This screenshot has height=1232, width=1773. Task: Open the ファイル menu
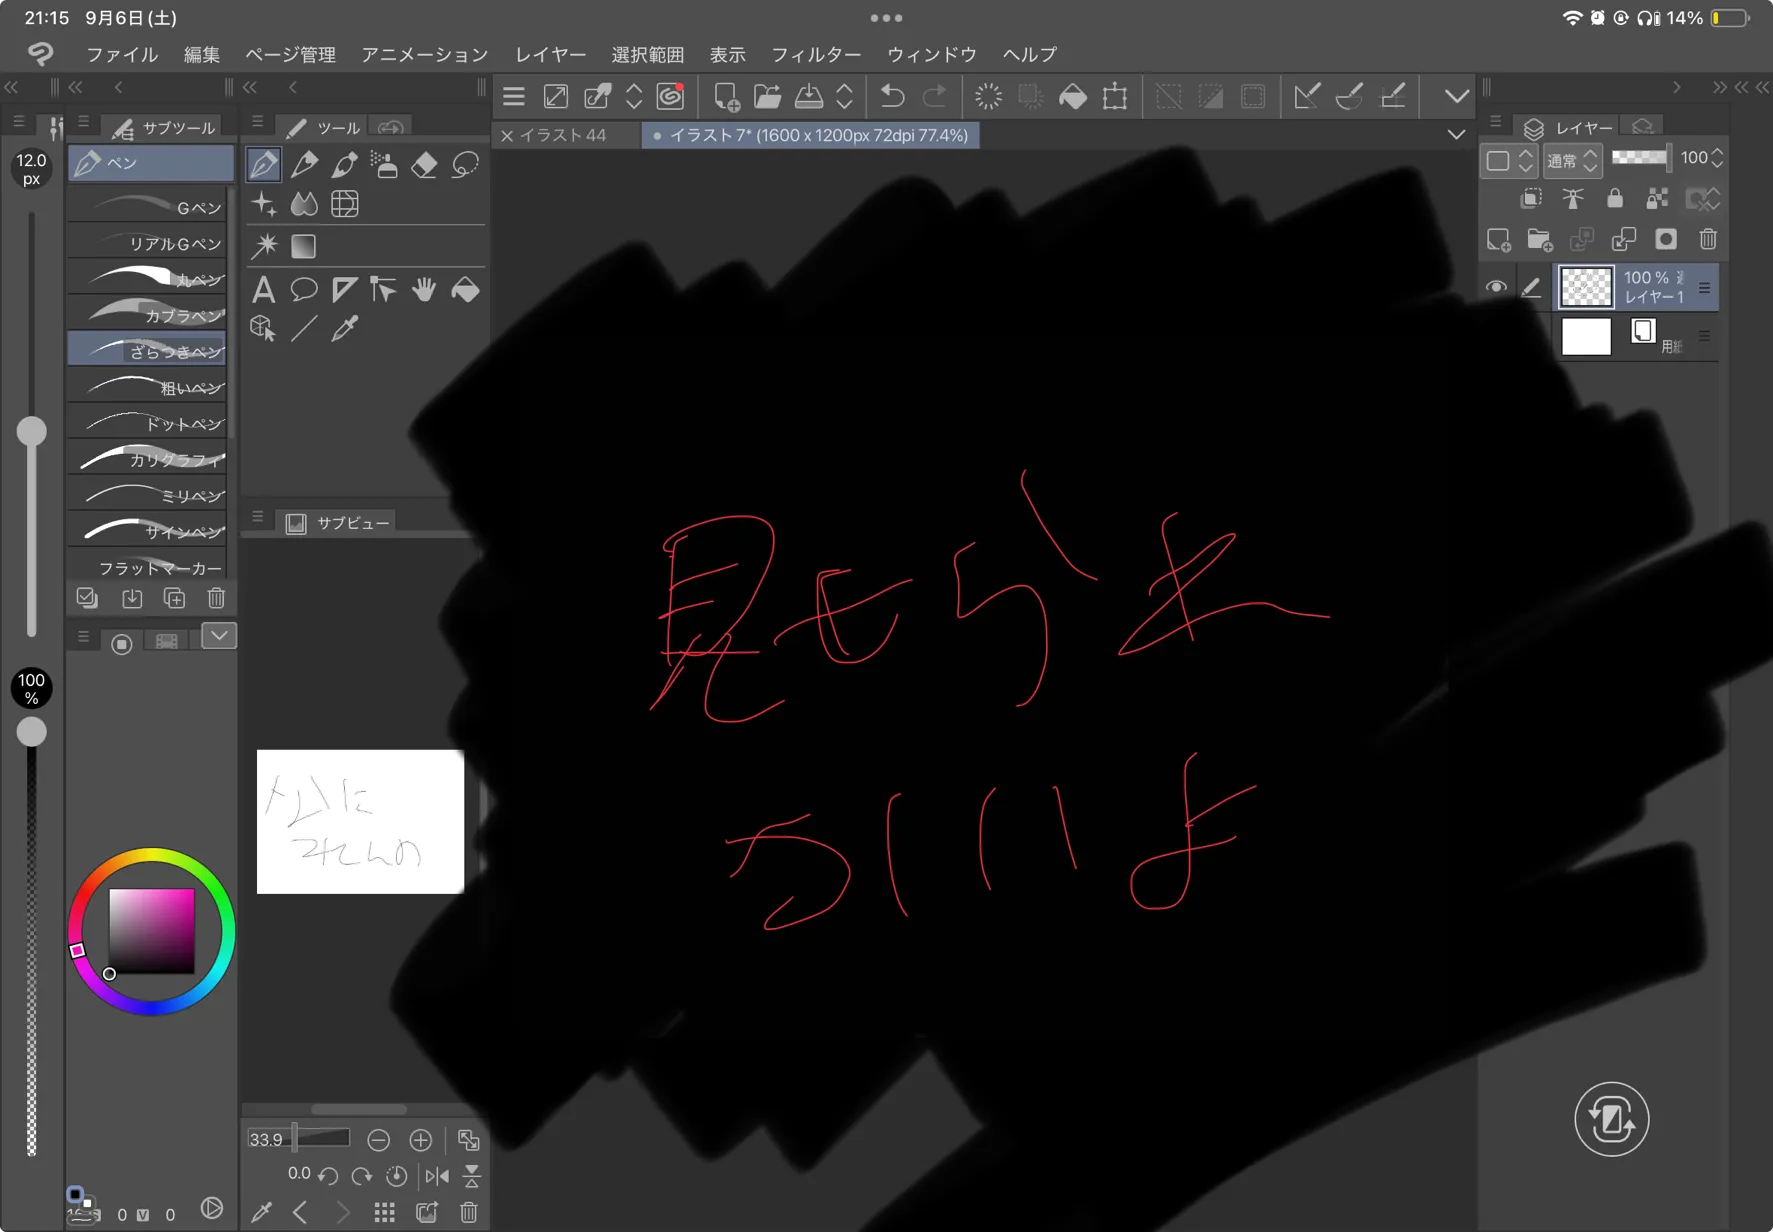click(x=122, y=54)
